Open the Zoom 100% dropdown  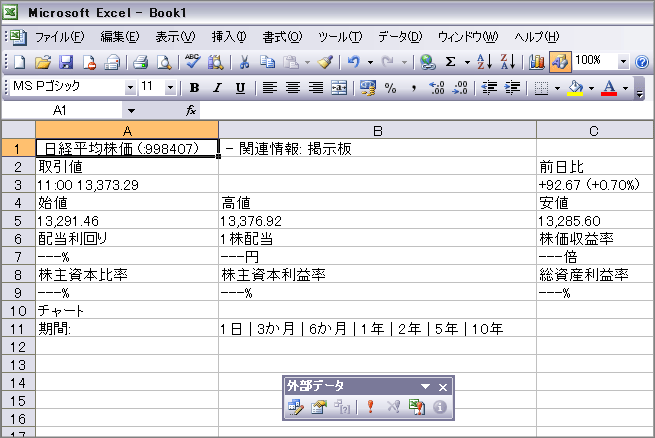(623, 62)
